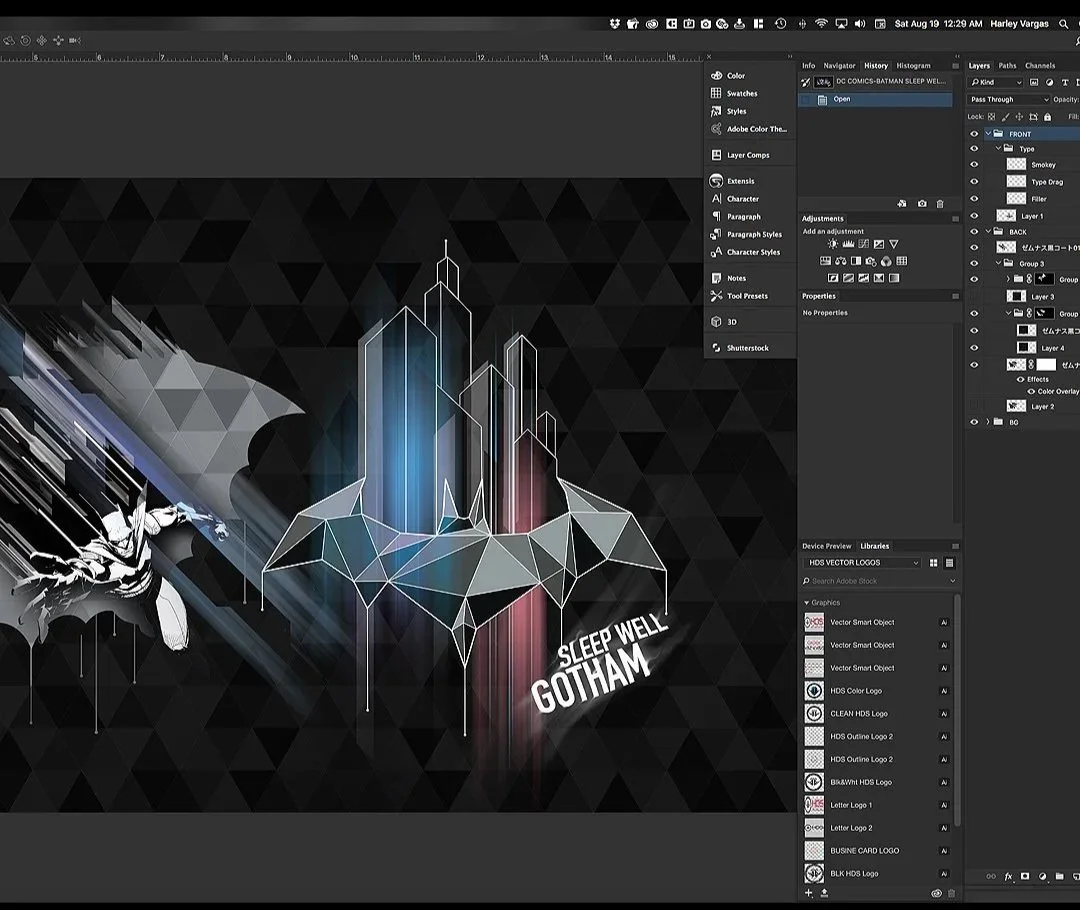
Task: Add a Photo Filter adjustment
Action: click(x=871, y=262)
